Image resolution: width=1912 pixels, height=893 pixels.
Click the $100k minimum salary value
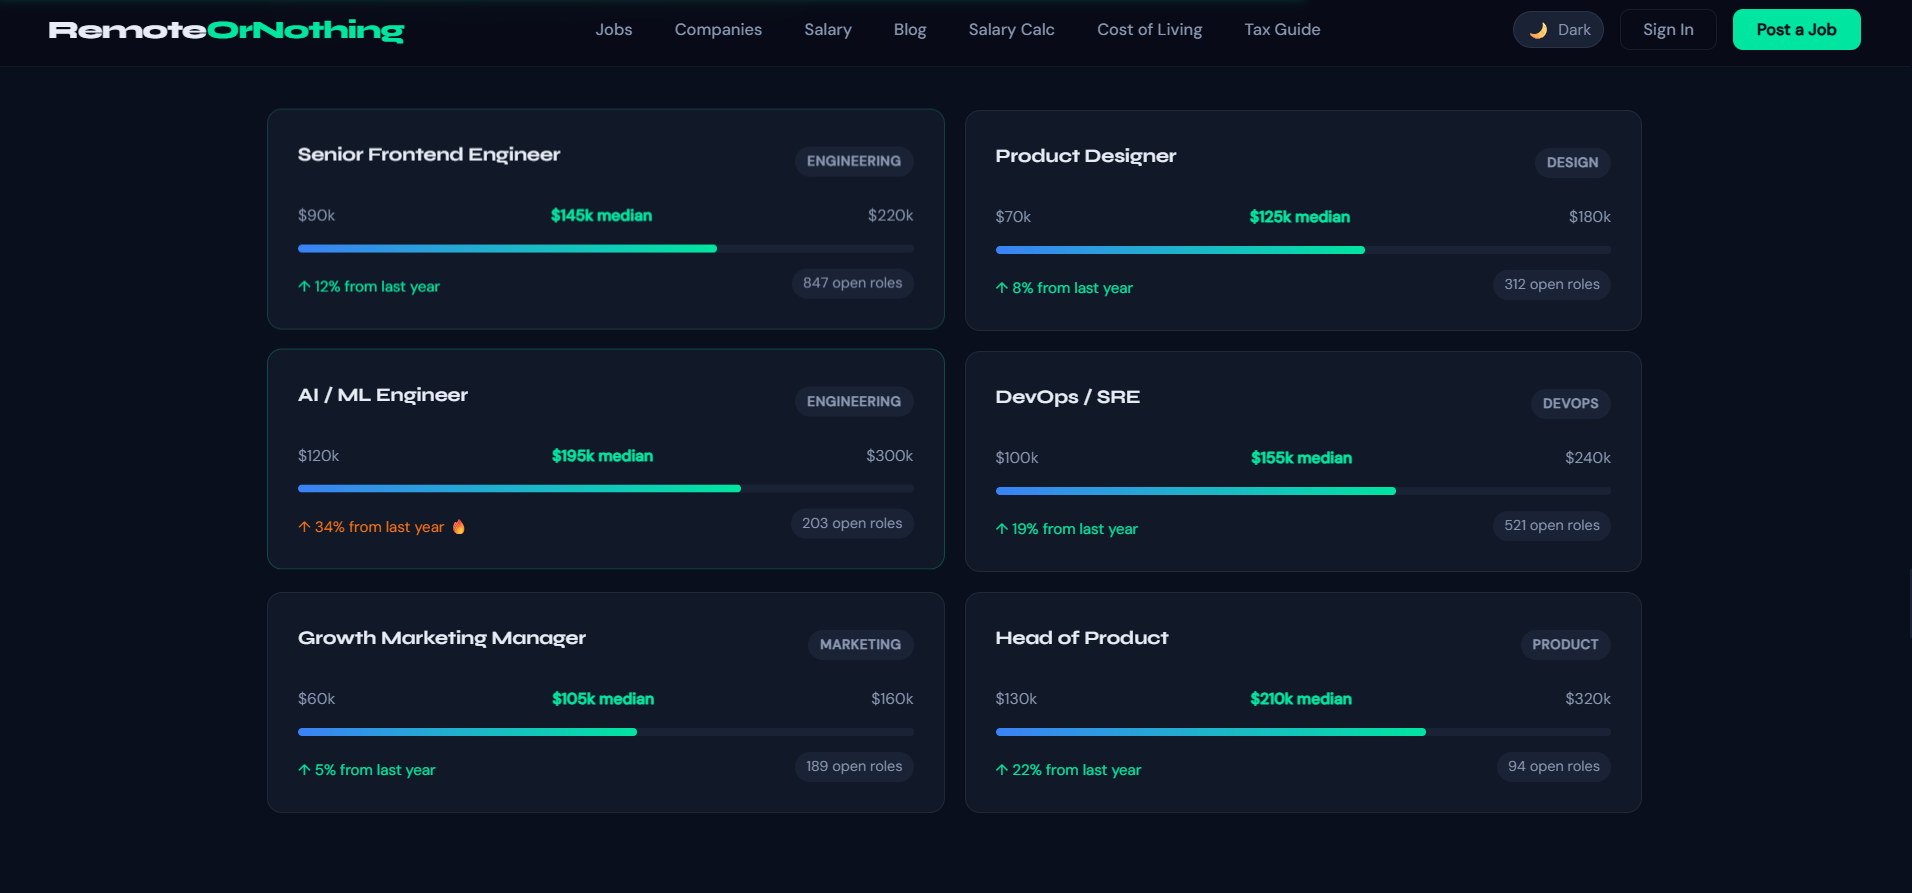point(1017,458)
